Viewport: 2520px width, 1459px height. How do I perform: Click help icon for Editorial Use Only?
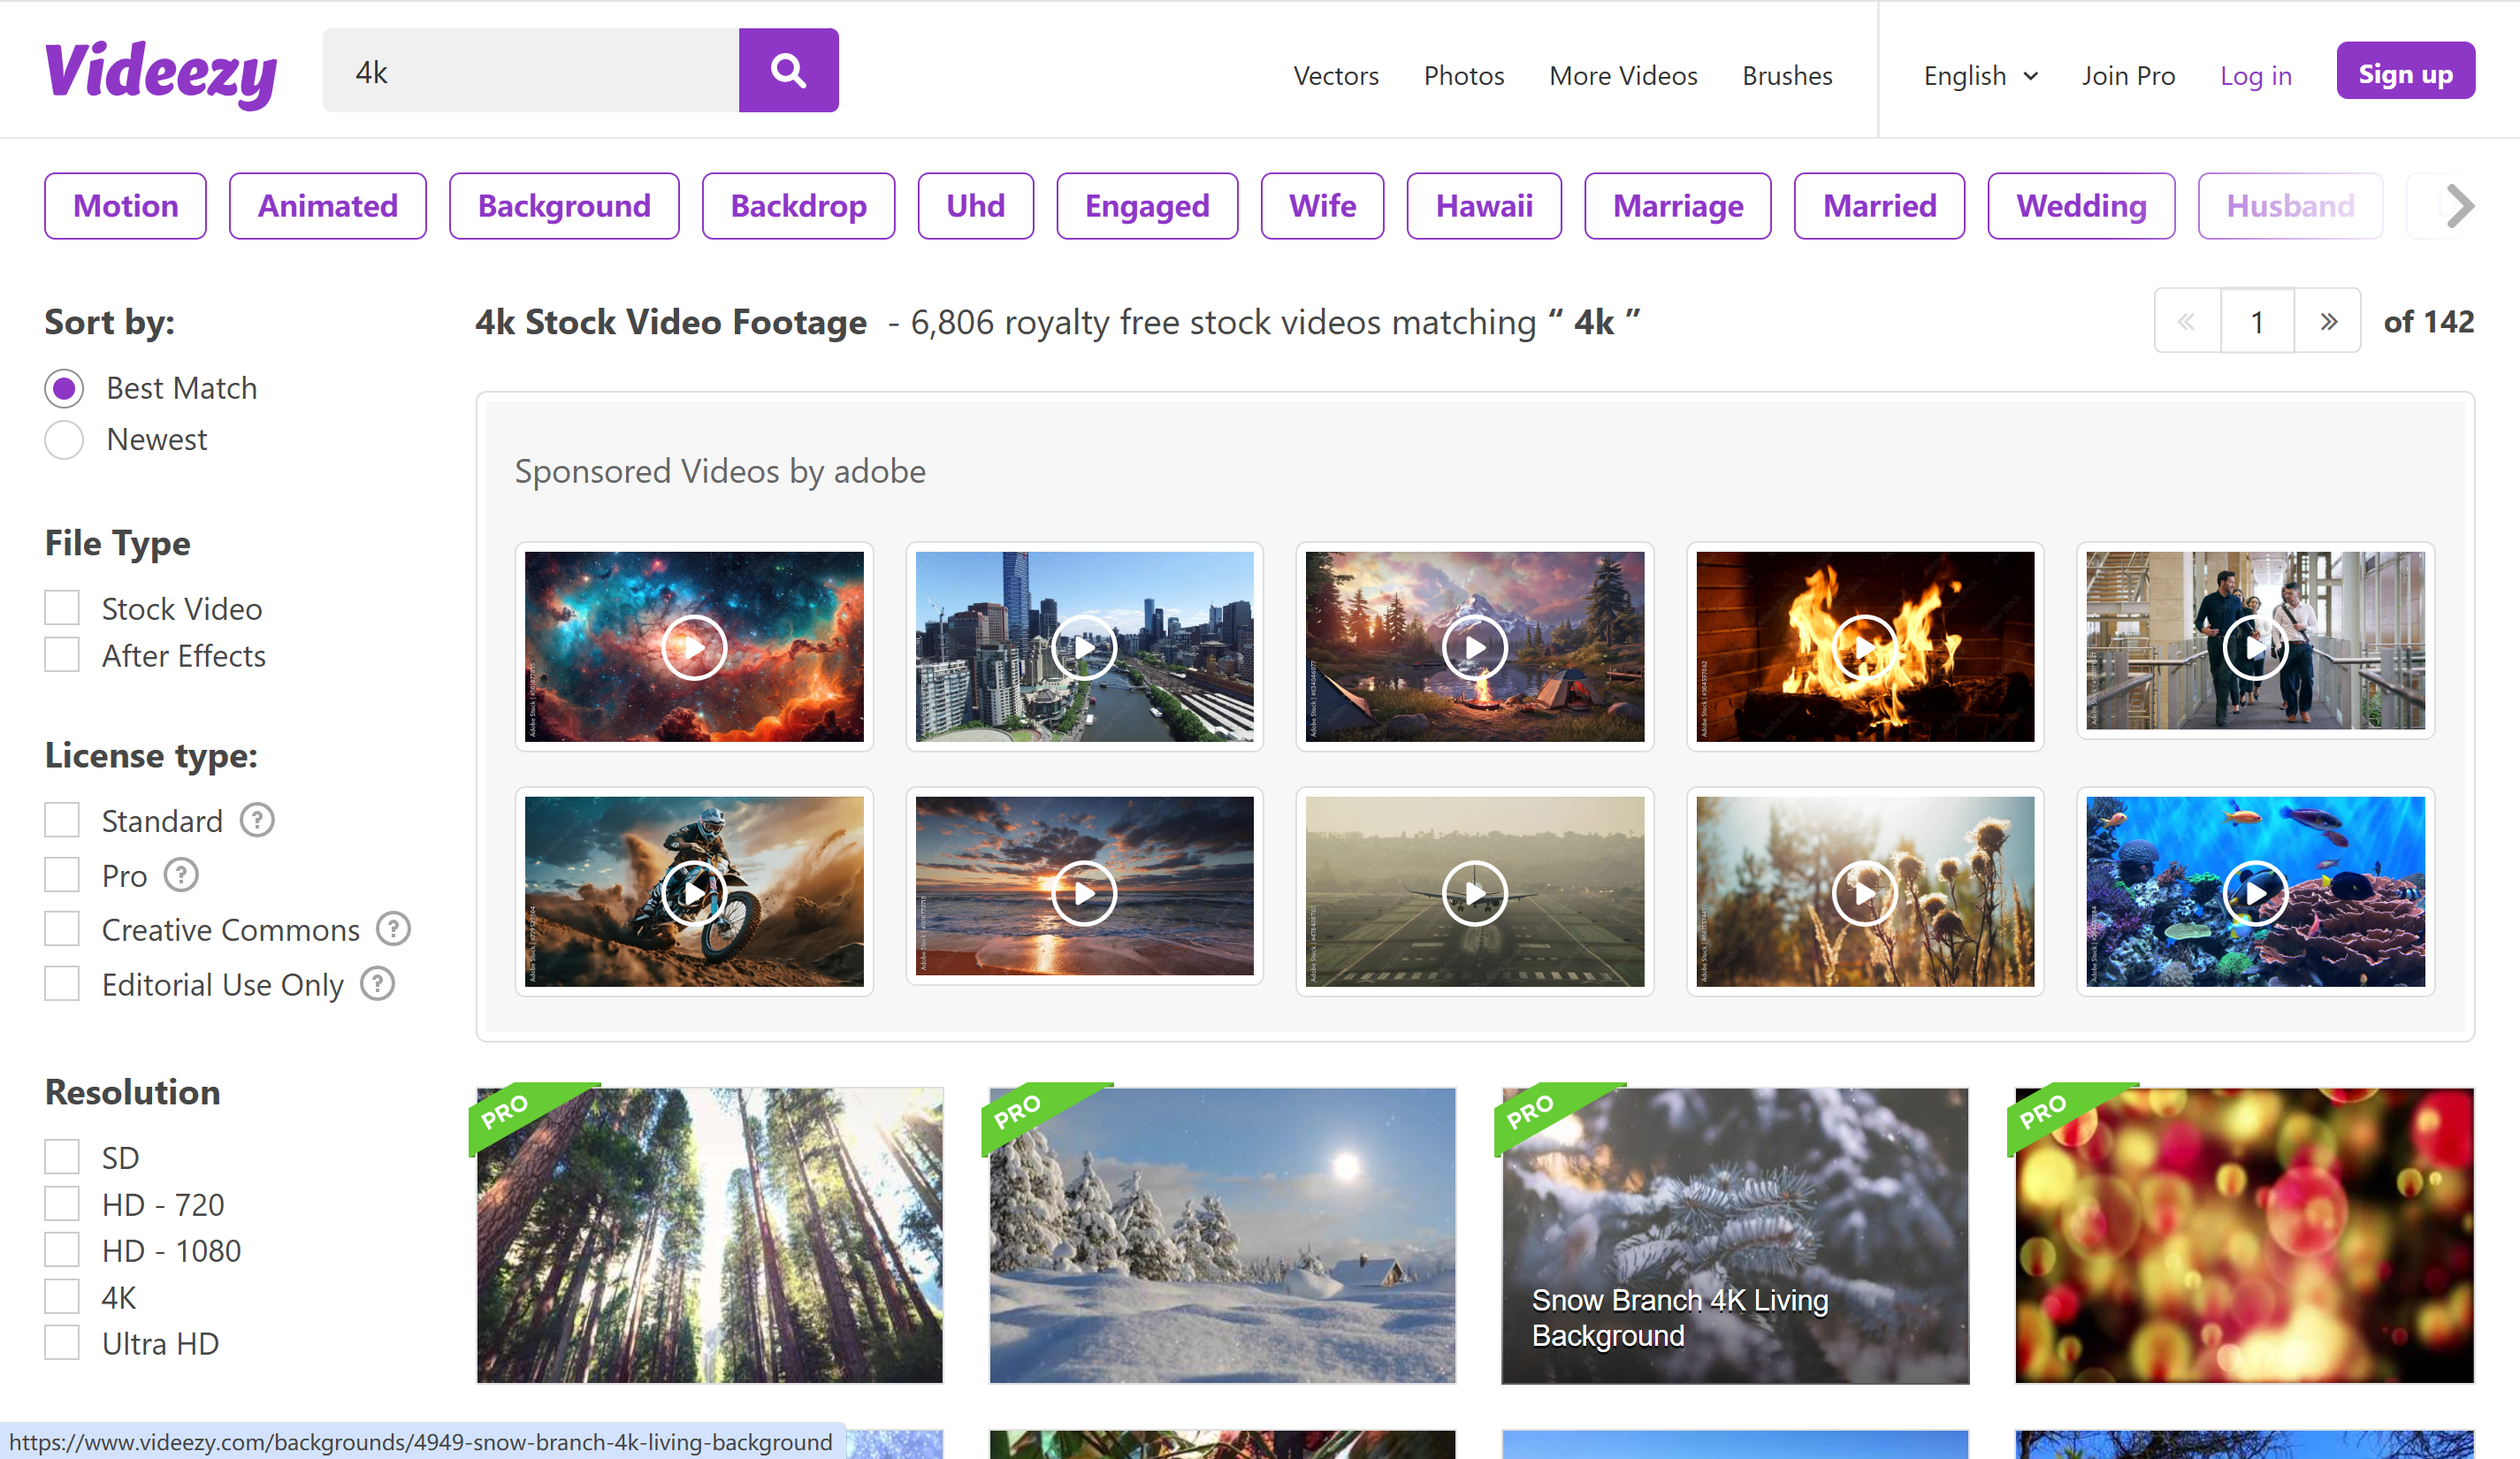click(377, 984)
